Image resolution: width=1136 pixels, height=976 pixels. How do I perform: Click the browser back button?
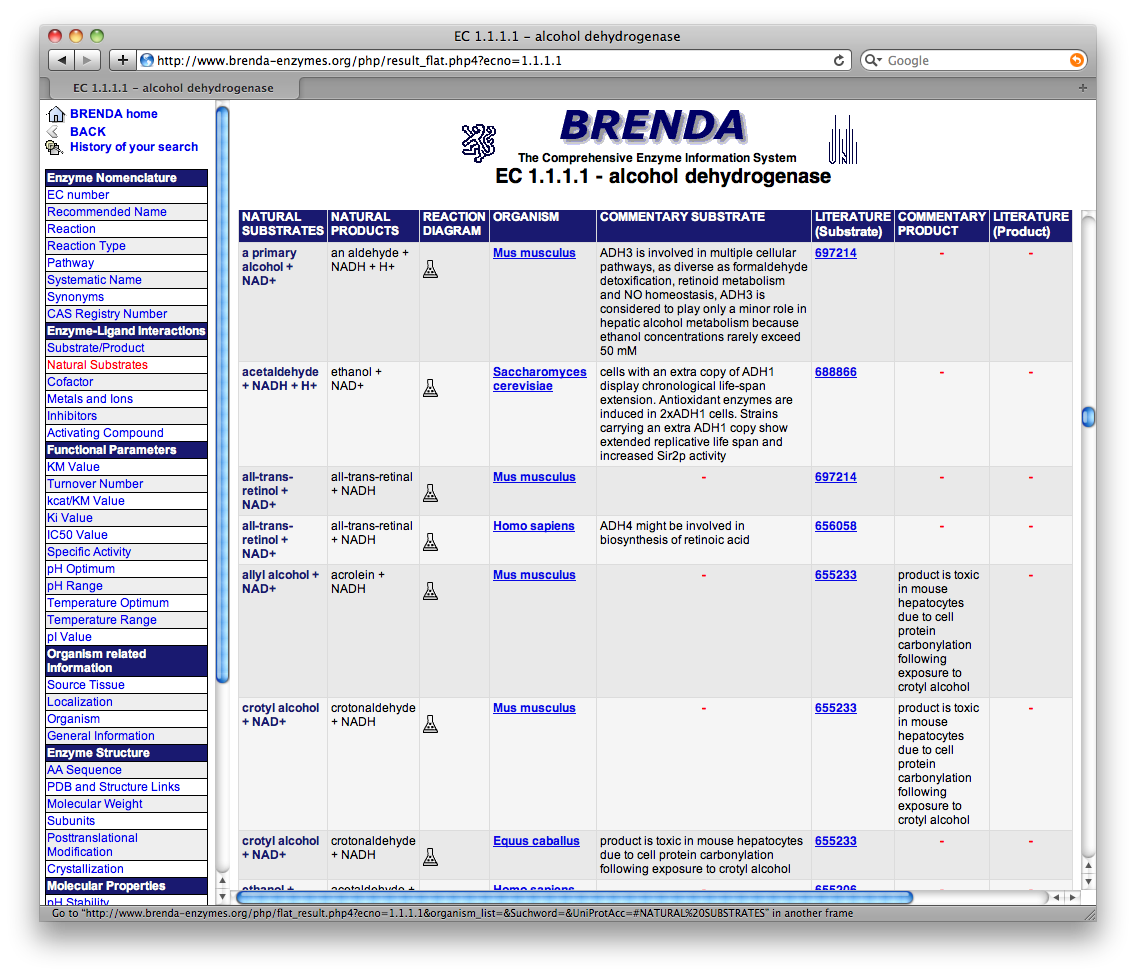tap(62, 60)
